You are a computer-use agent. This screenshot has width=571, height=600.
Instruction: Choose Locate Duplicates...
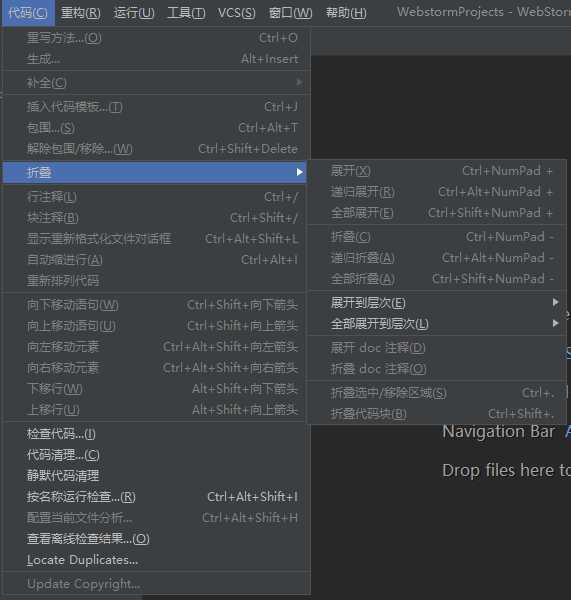pyautogui.click(x=155, y=560)
